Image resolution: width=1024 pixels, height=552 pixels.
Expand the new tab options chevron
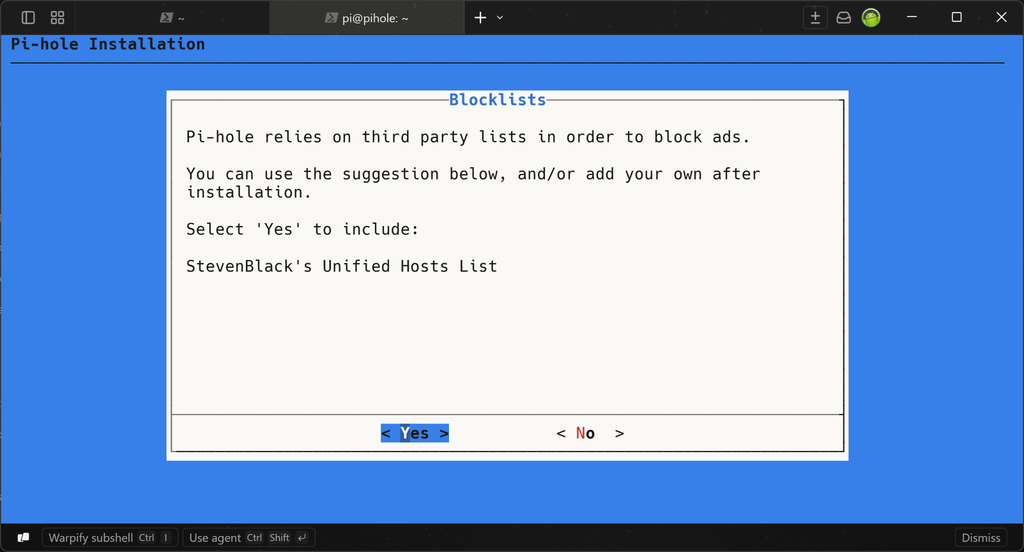500,18
